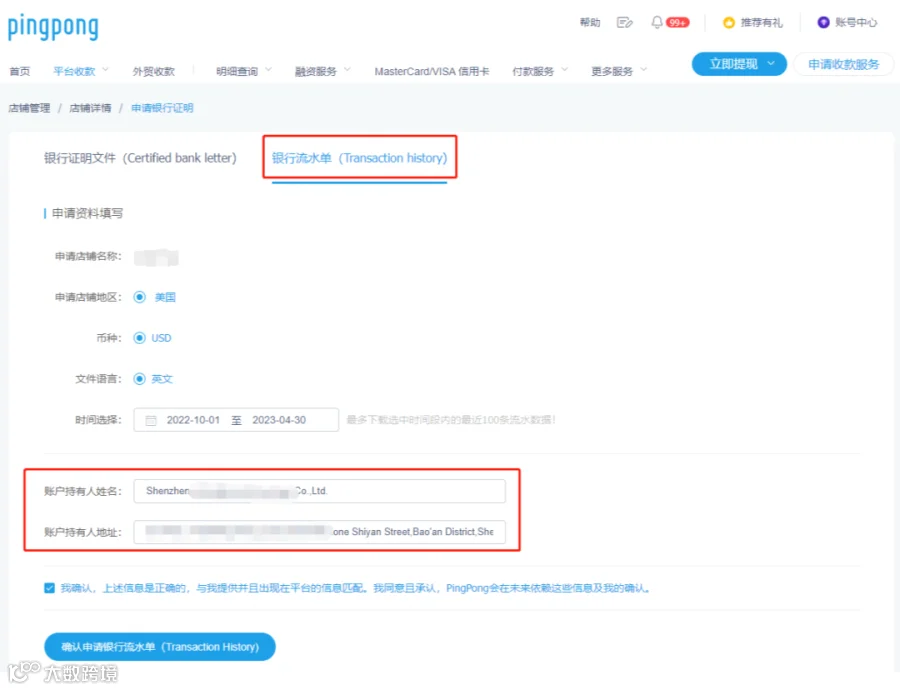The width and height of the screenshot is (900, 690).
Task: Open the notification bell icon
Action: click(655, 21)
